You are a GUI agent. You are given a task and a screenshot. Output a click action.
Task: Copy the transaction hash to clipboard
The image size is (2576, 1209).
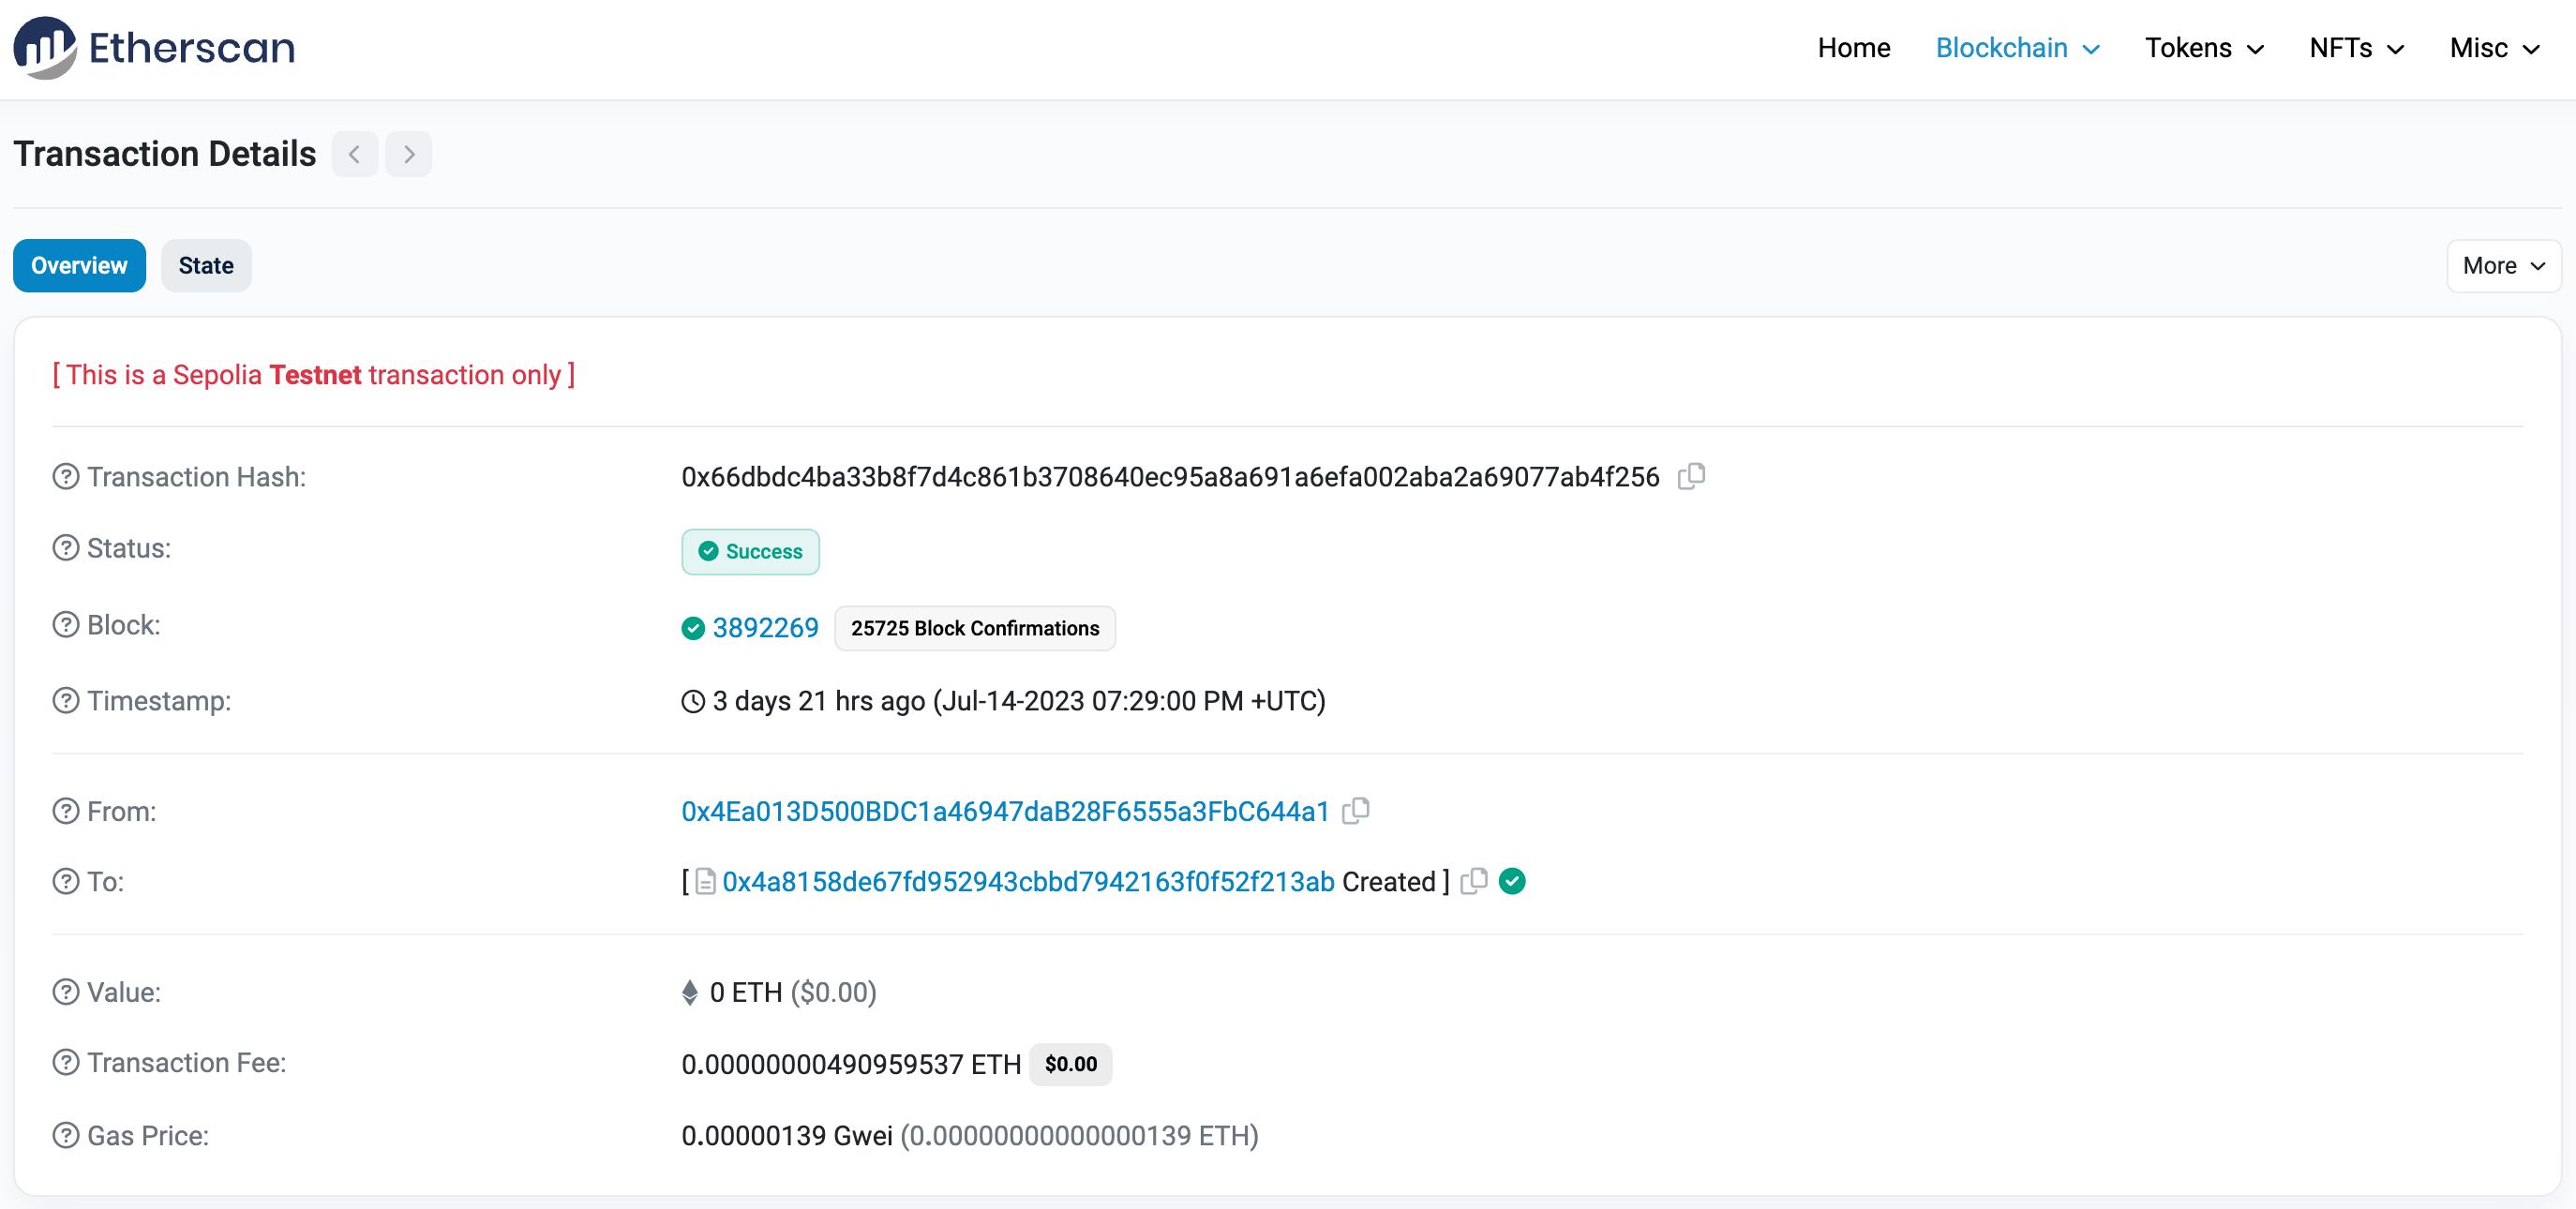point(1691,476)
